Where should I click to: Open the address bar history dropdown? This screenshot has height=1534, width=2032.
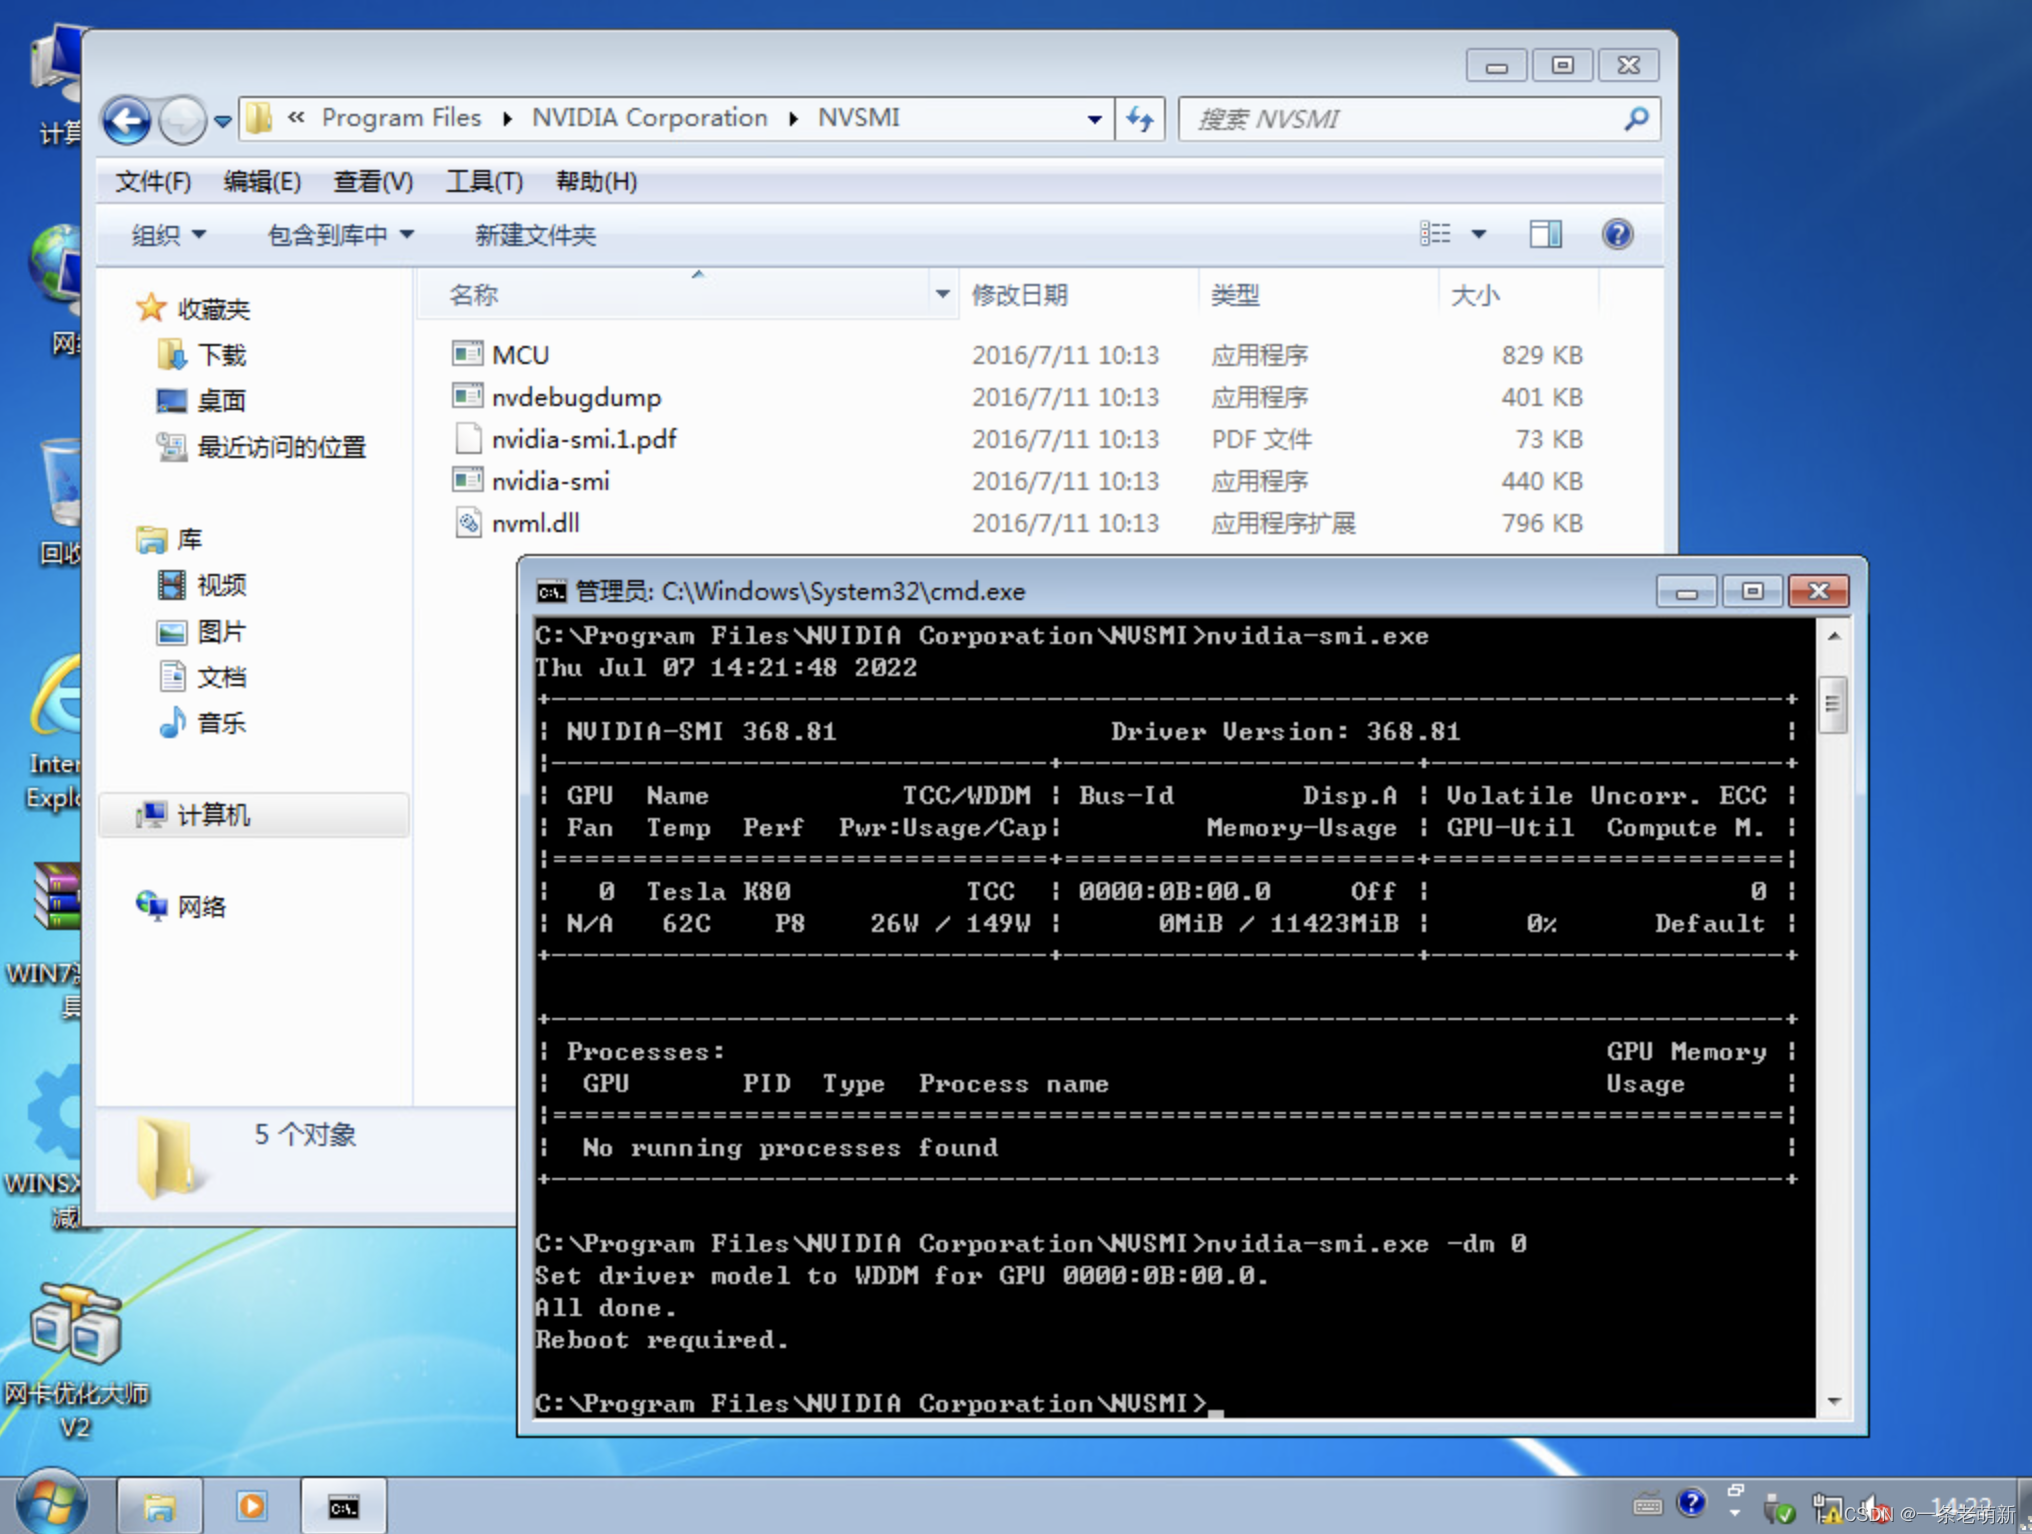click(1095, 119)
